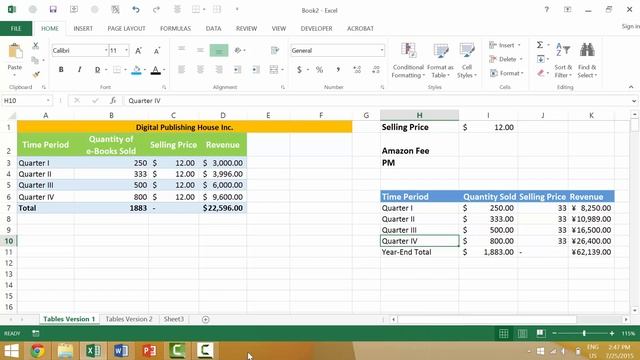Viewport: 640px width, 360px height.
Task: Toggle Italic formatting
Action: point(79,70)
